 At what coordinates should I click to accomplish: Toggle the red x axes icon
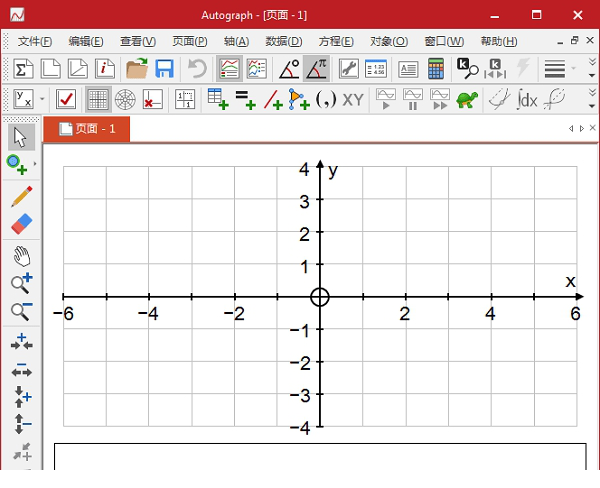pyautogui.click(x=152, y=99)
